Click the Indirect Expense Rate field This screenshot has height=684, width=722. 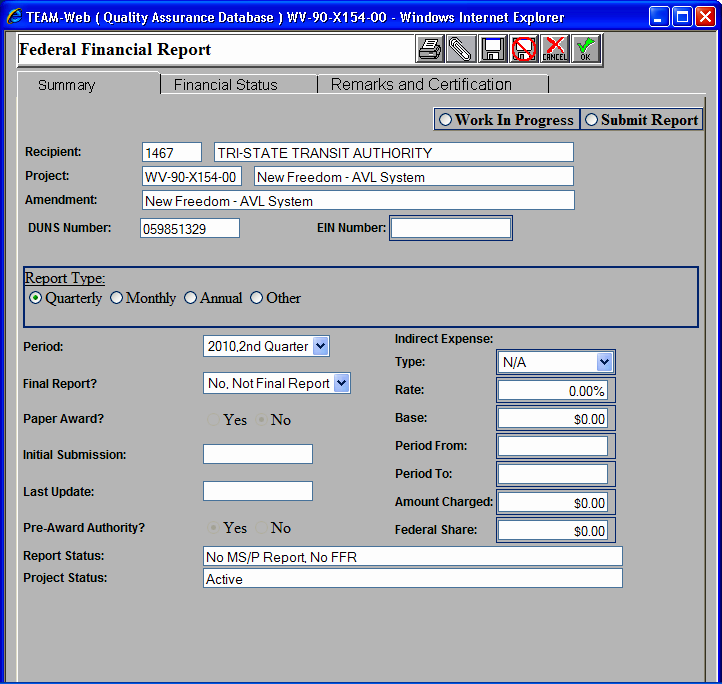552,390
